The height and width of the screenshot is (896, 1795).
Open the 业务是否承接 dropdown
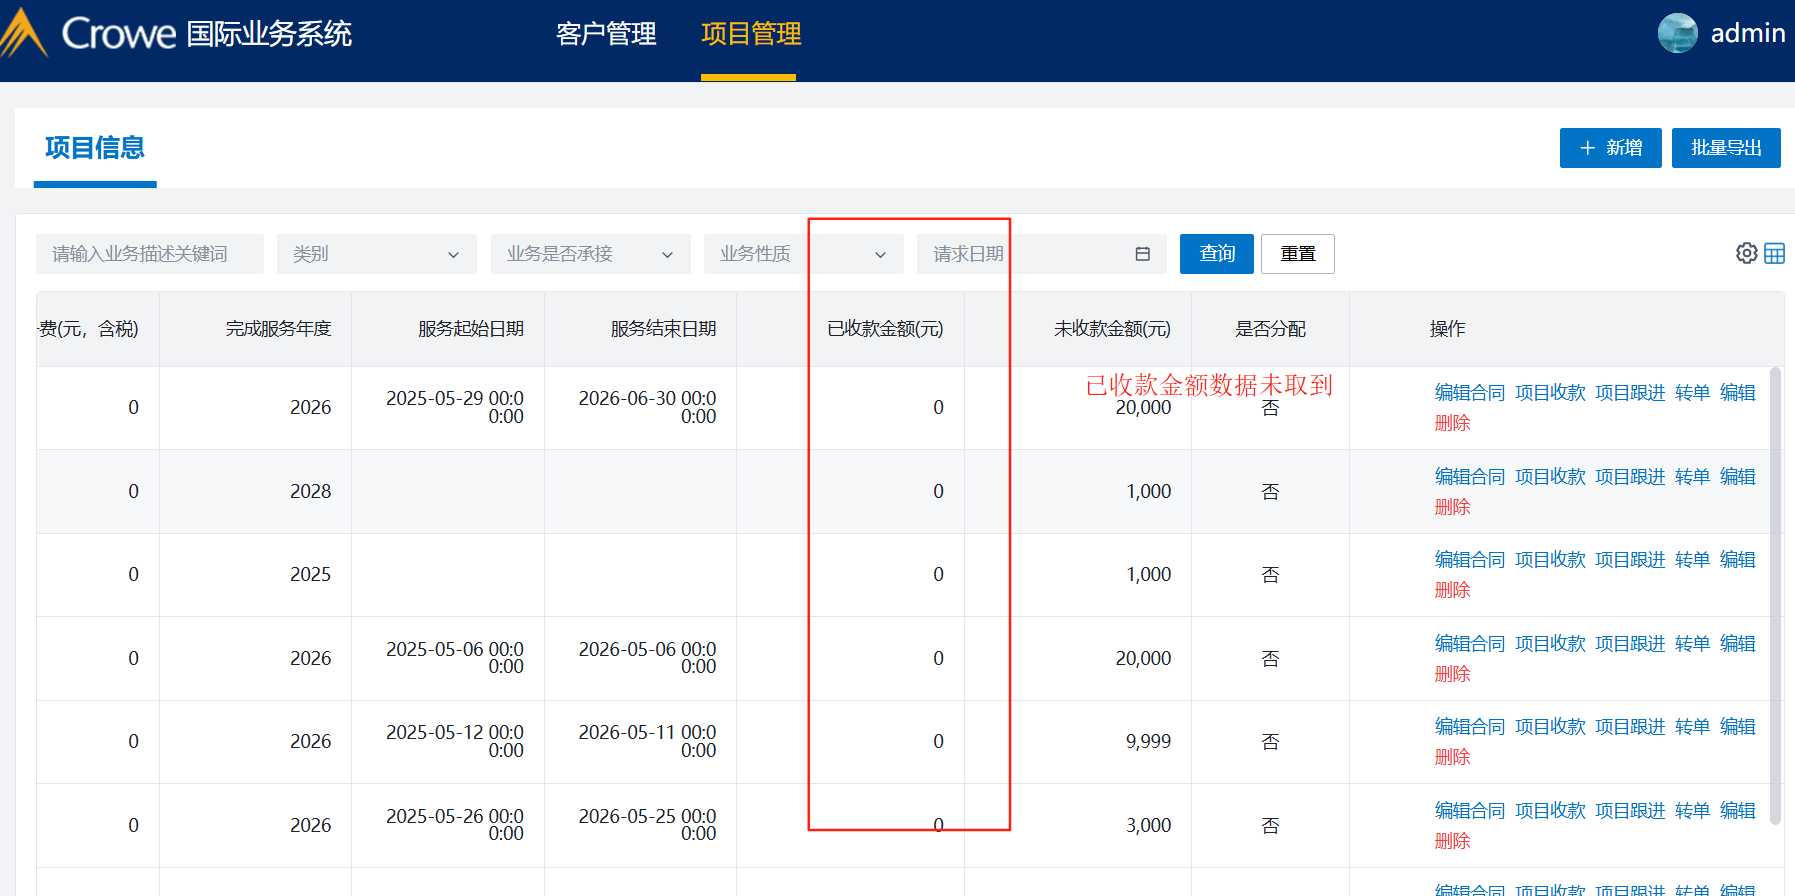point(590,254)
